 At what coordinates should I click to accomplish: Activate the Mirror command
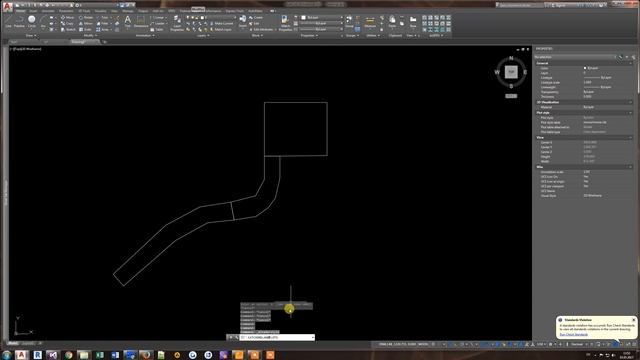coord(86,24)
